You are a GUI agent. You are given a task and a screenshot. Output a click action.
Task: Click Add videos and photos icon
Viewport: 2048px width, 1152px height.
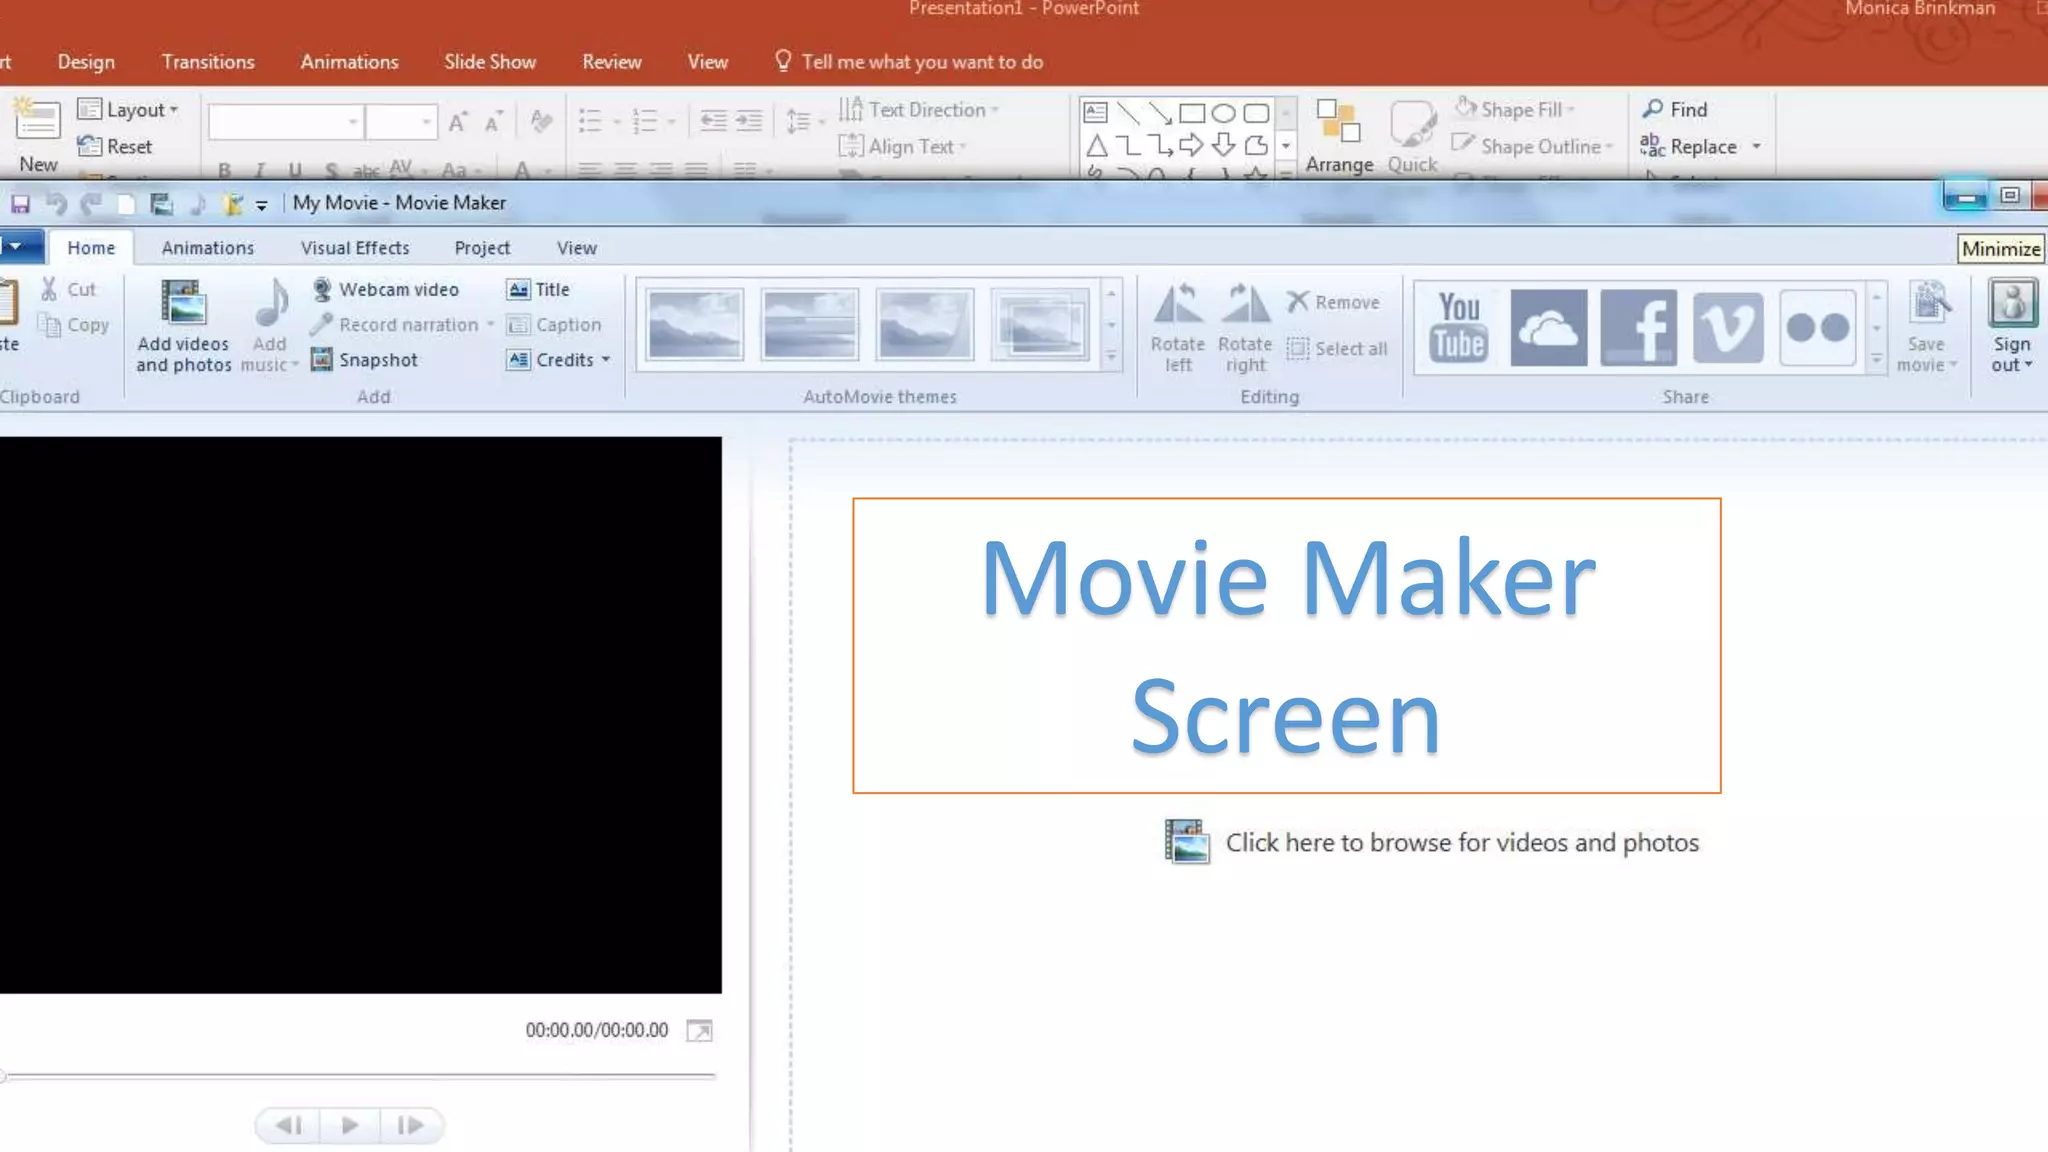183,305
